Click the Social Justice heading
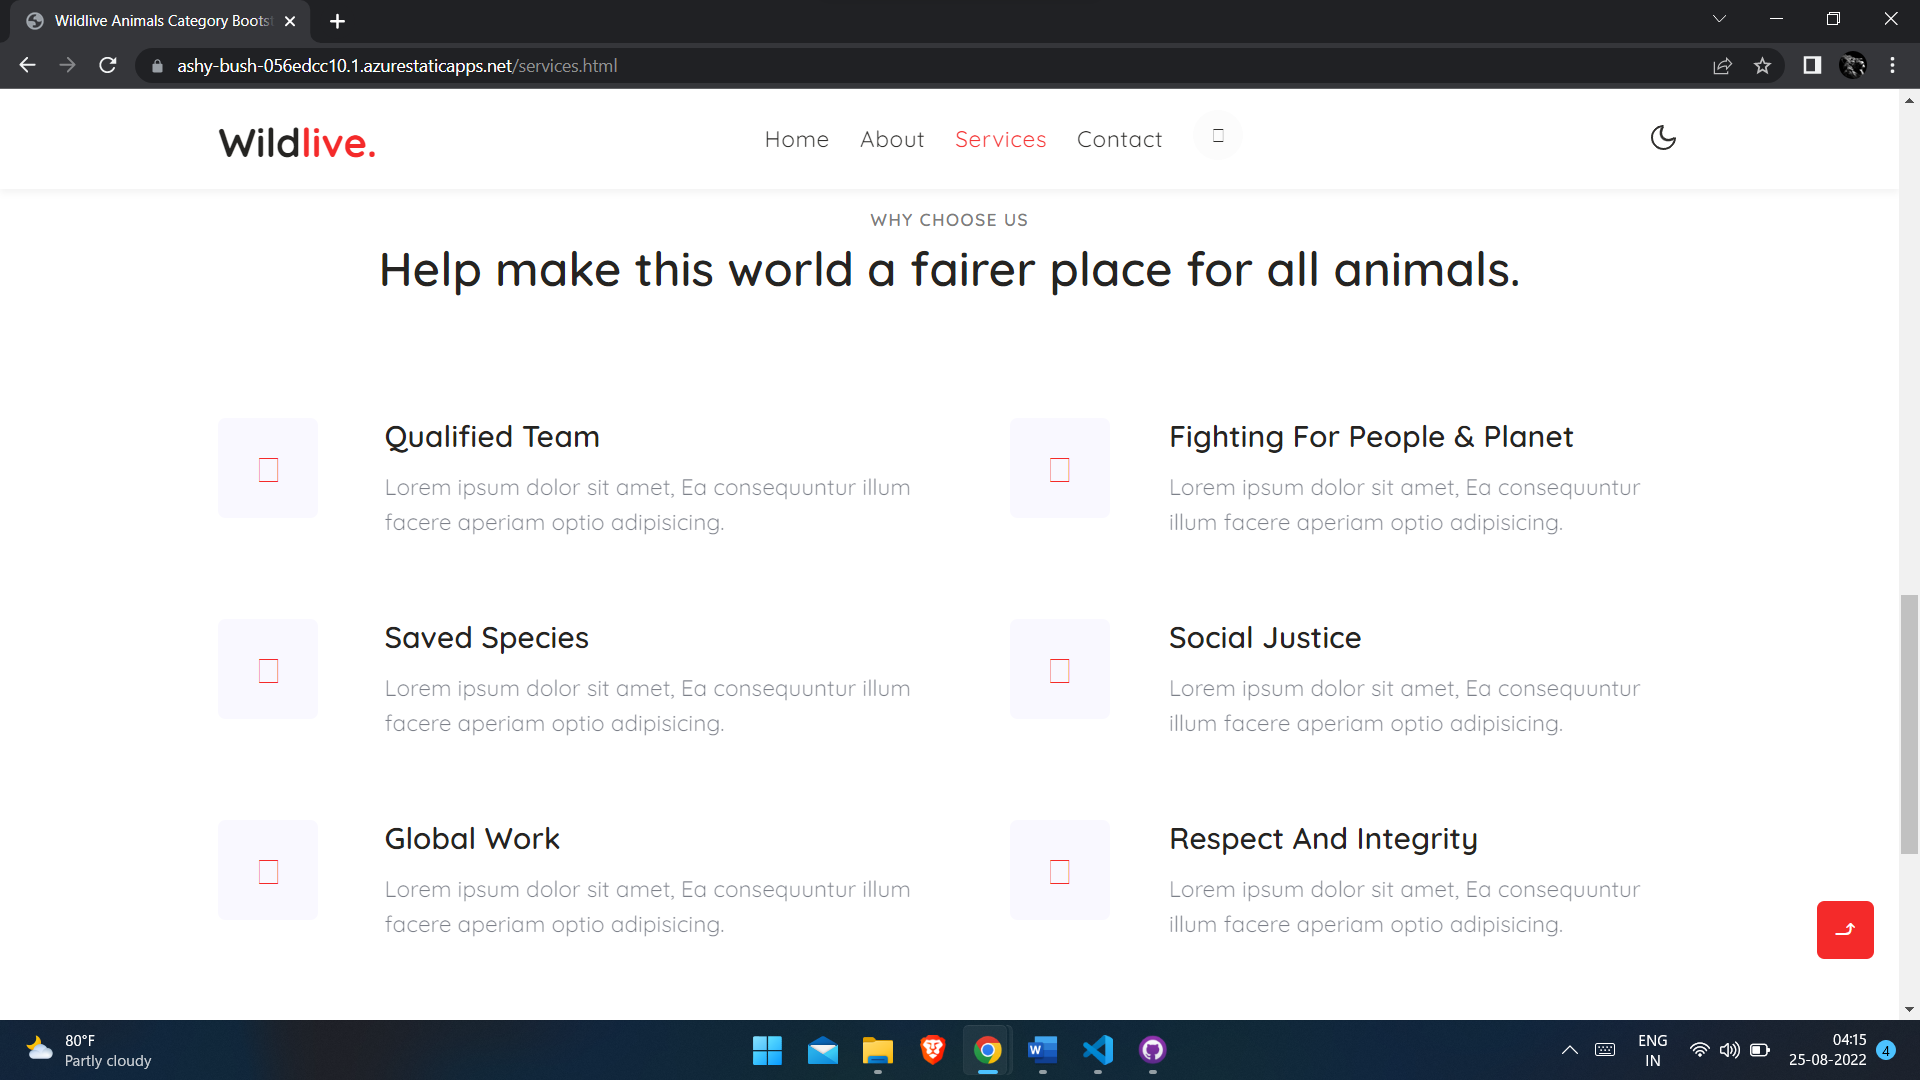1920x1080 pixels. tap(1265, 638)
